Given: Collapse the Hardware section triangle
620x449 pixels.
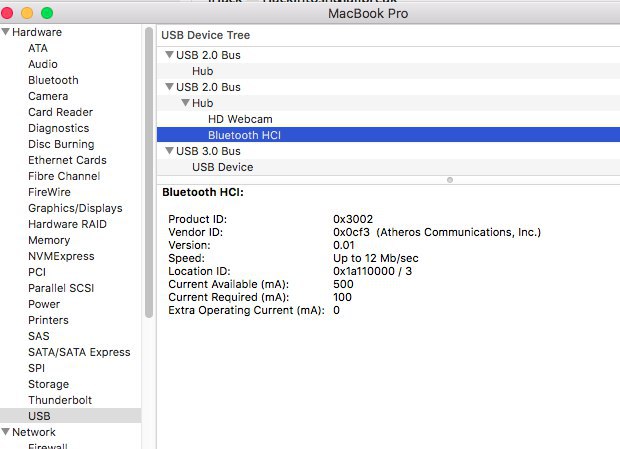Looking at the screenshot, I should (6, 32).
